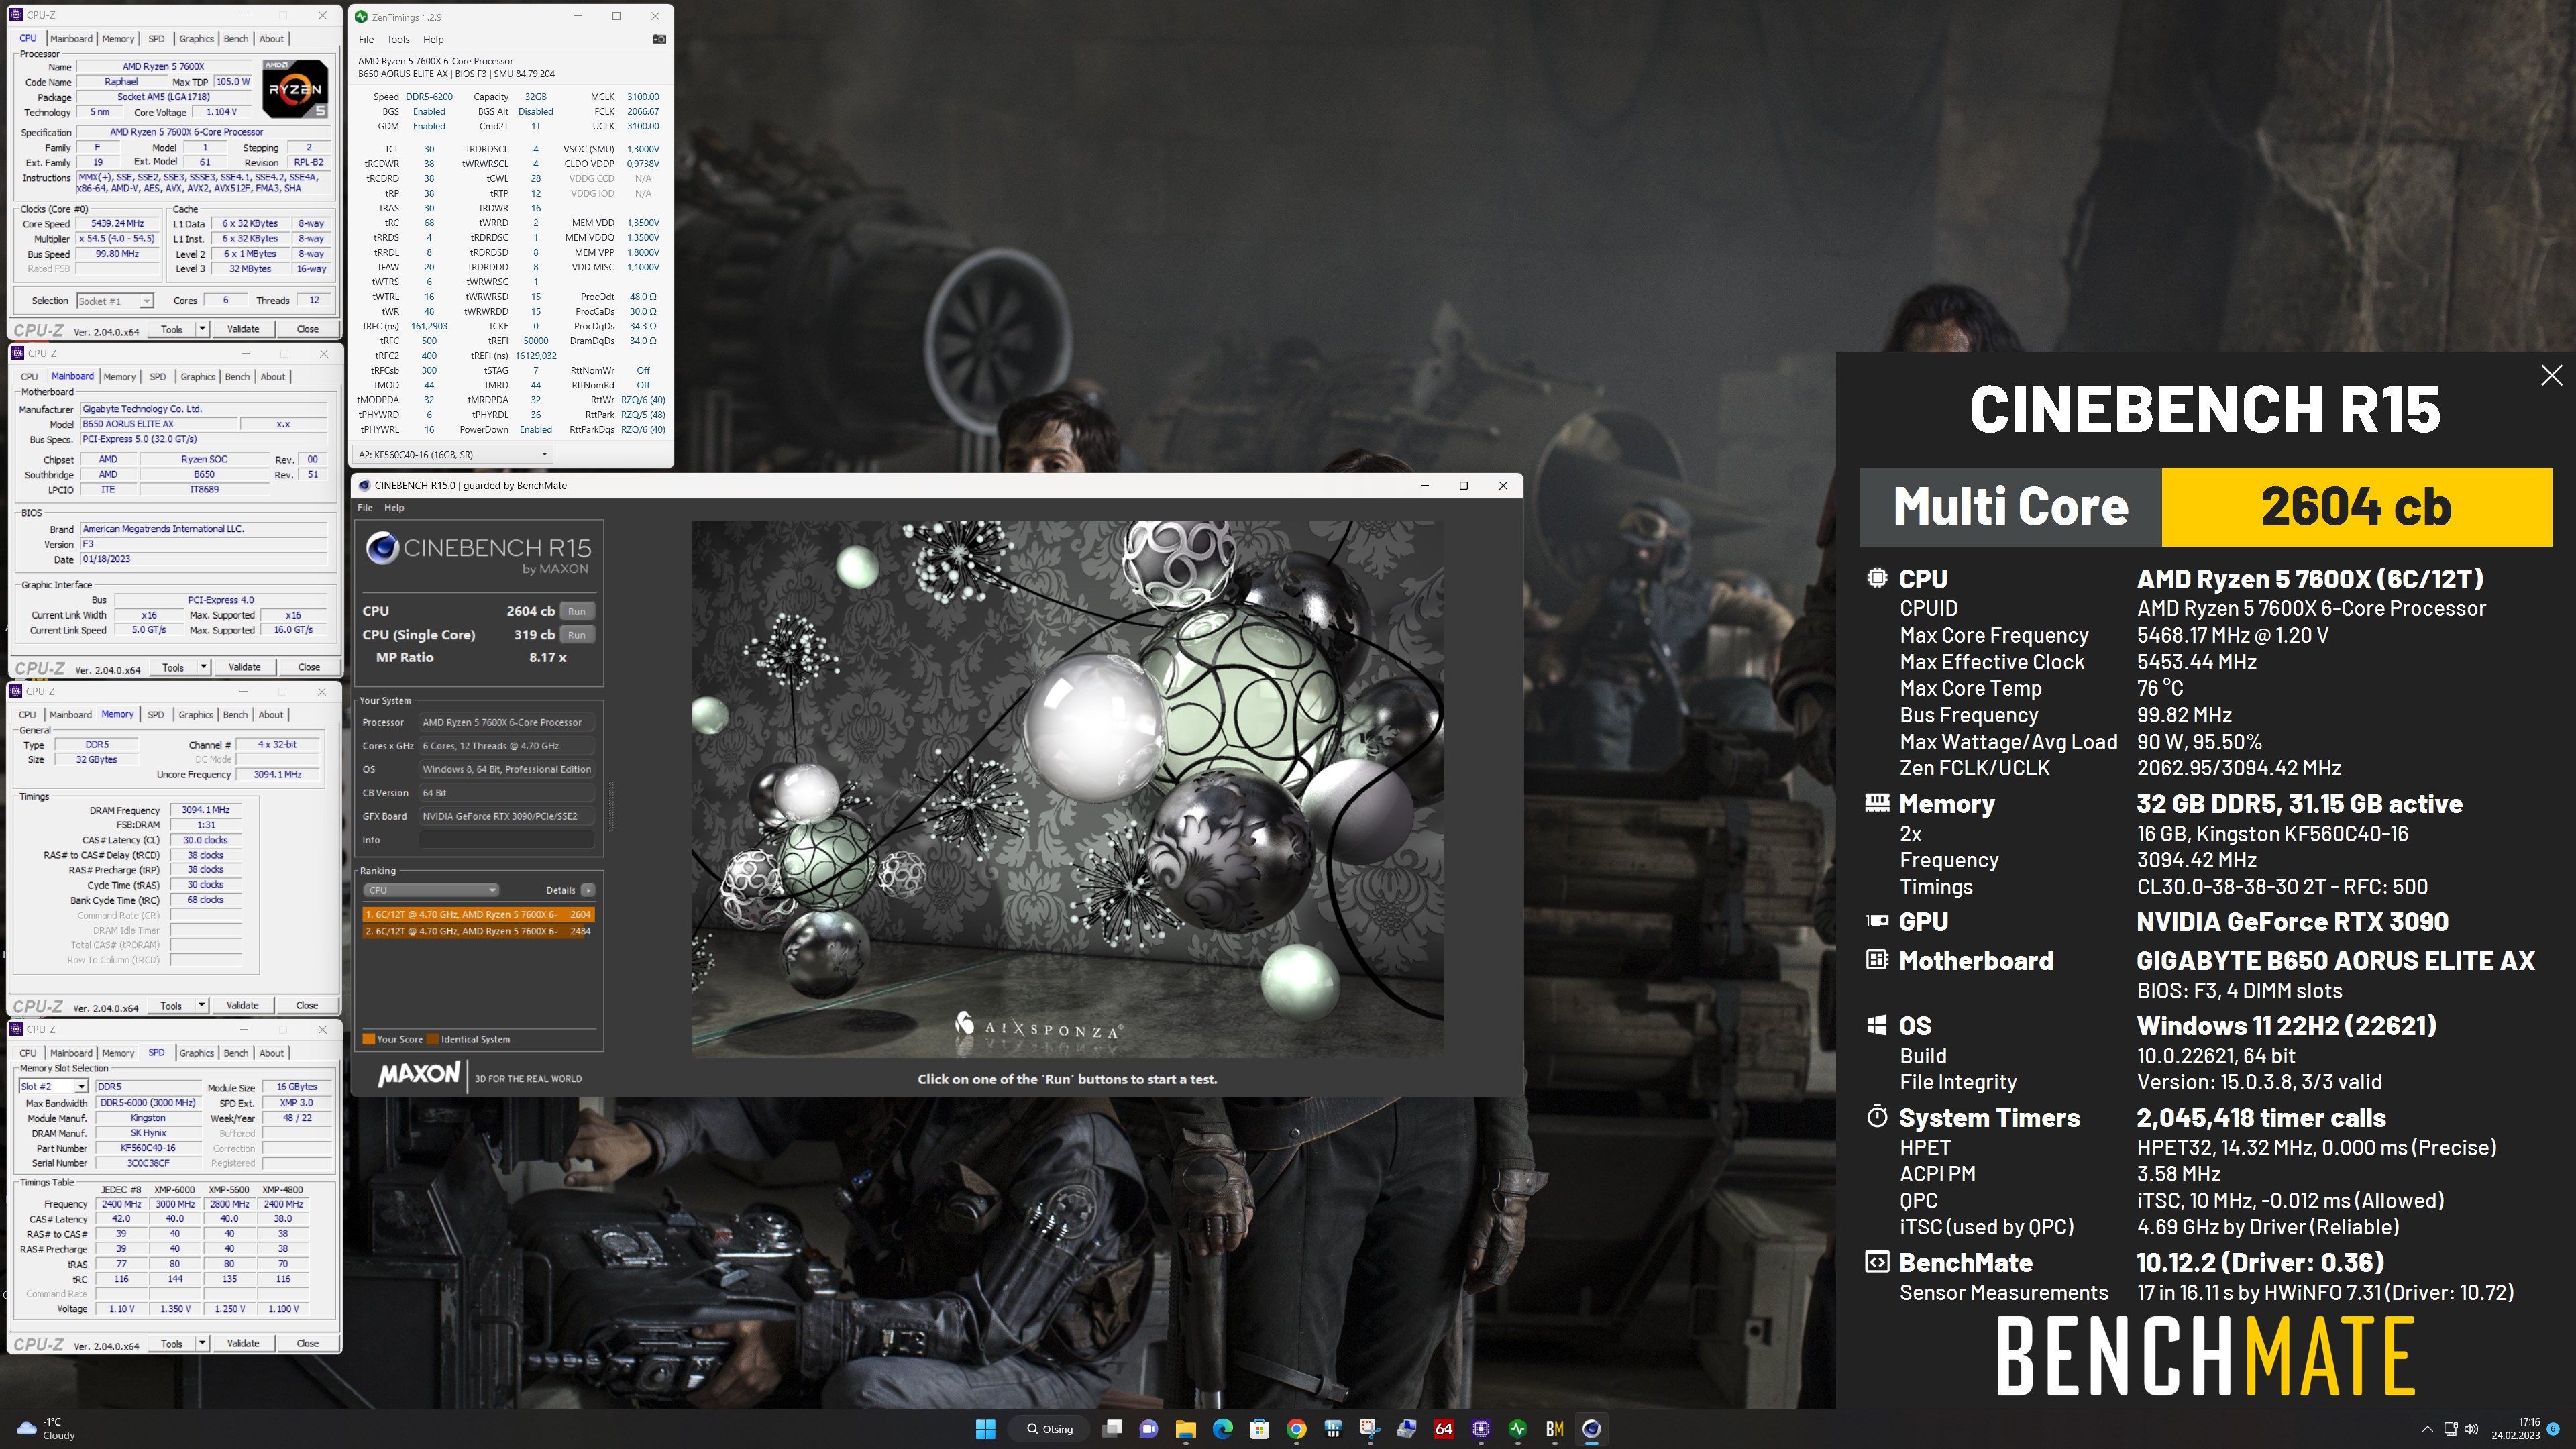Click the Info field in Cinebench Your System
This screenshot has width=2576, height=1449.
[506, 840]
